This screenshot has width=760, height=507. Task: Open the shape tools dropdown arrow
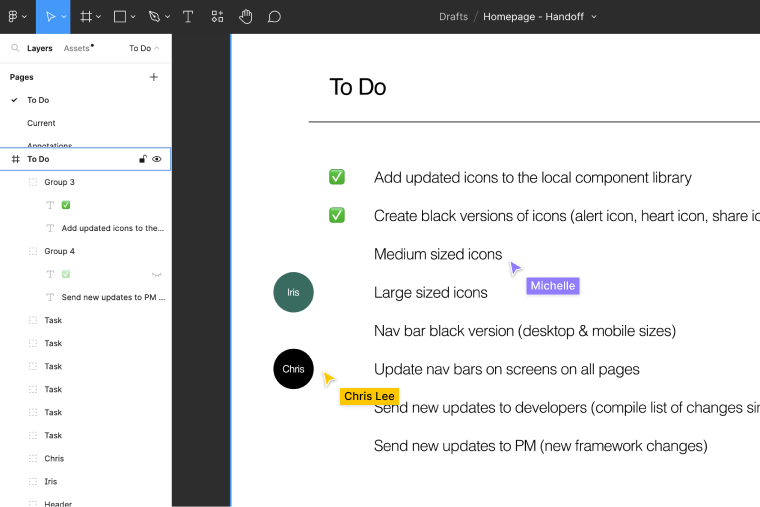133,17
